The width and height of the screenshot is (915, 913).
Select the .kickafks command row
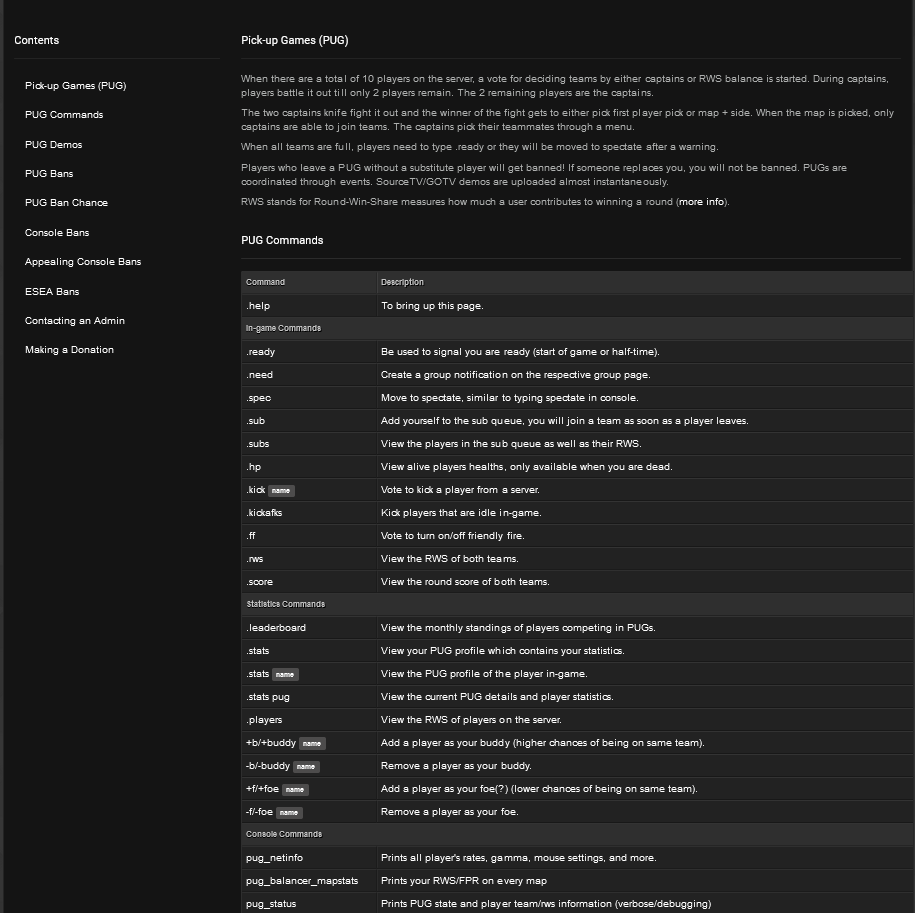coord(264,513)
